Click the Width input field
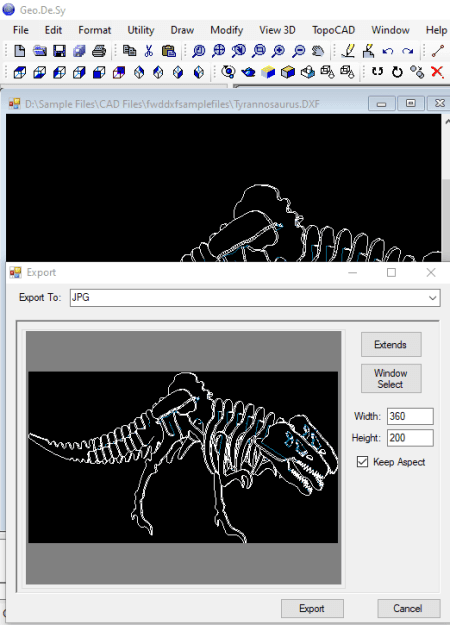 [410, 416]
